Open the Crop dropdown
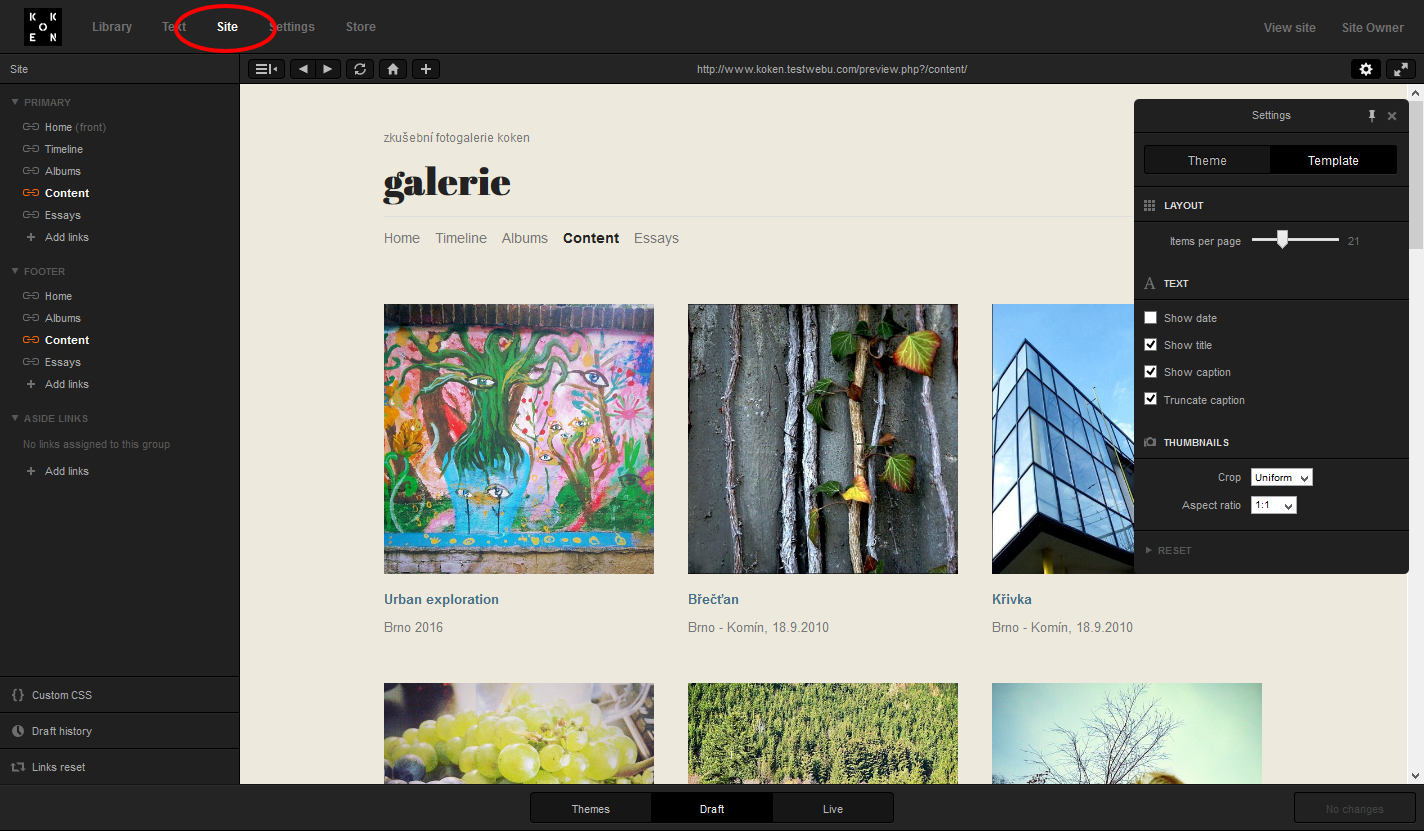 (x=1282, y=478)
